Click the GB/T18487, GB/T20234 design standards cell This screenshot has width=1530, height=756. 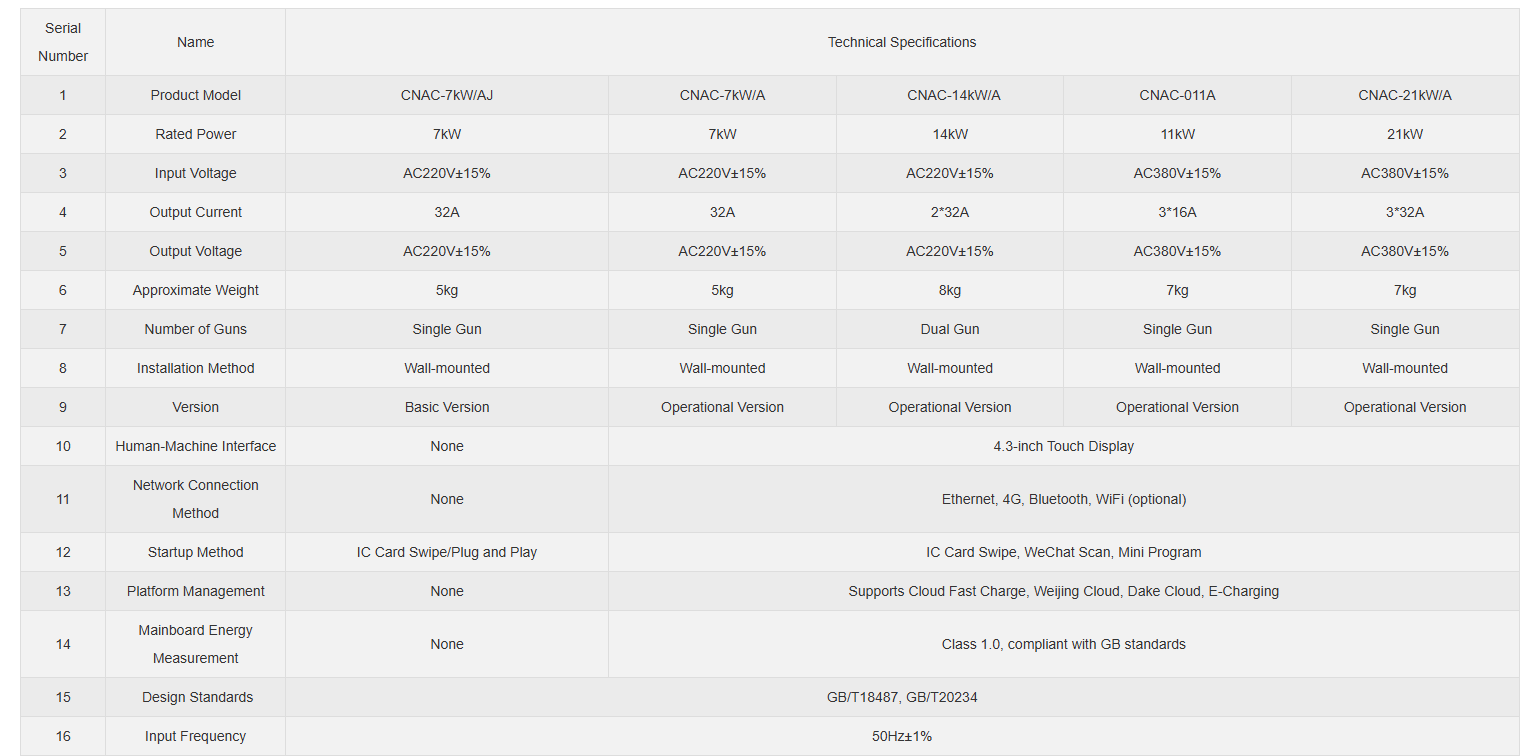(902, 697)
